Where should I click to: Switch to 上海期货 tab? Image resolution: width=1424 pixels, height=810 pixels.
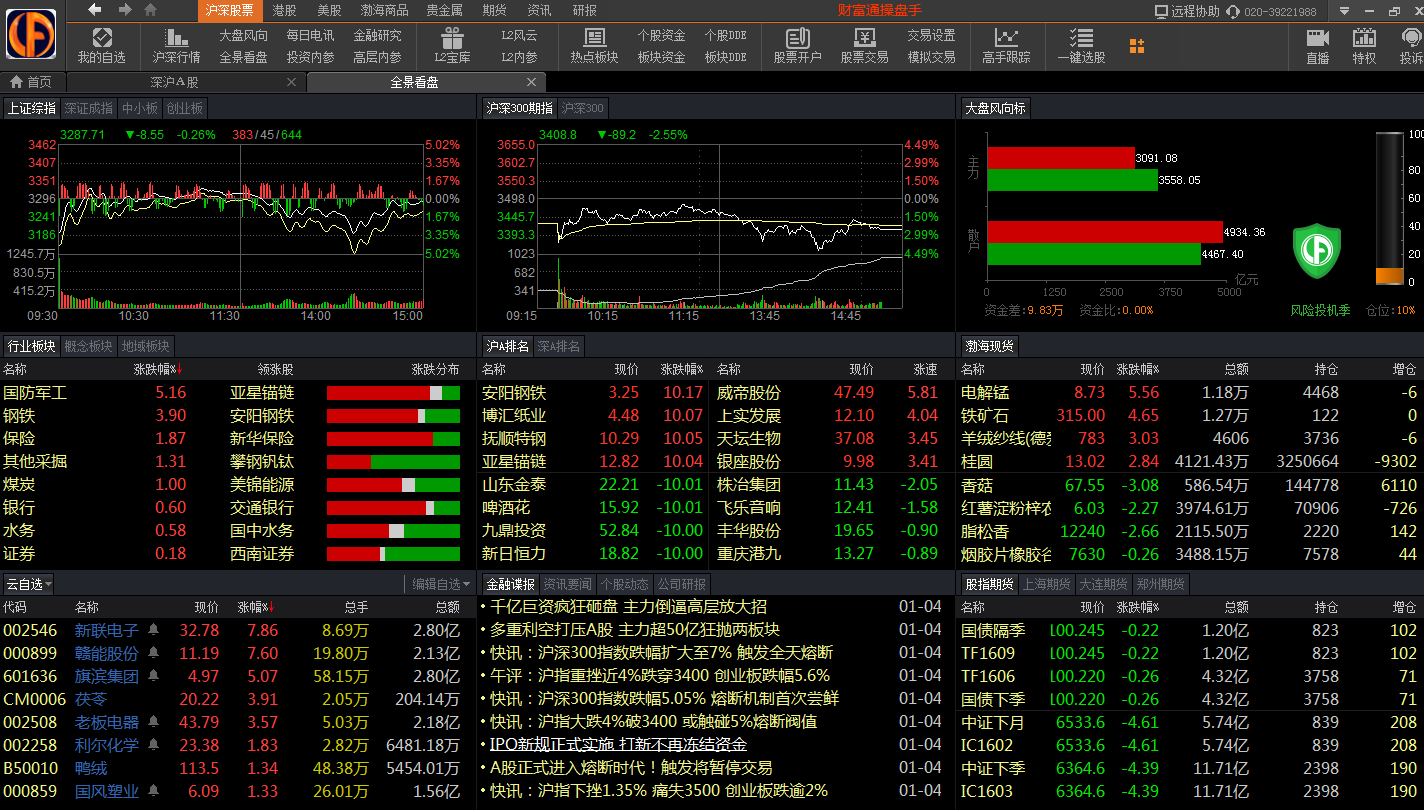click(1046, 584)
